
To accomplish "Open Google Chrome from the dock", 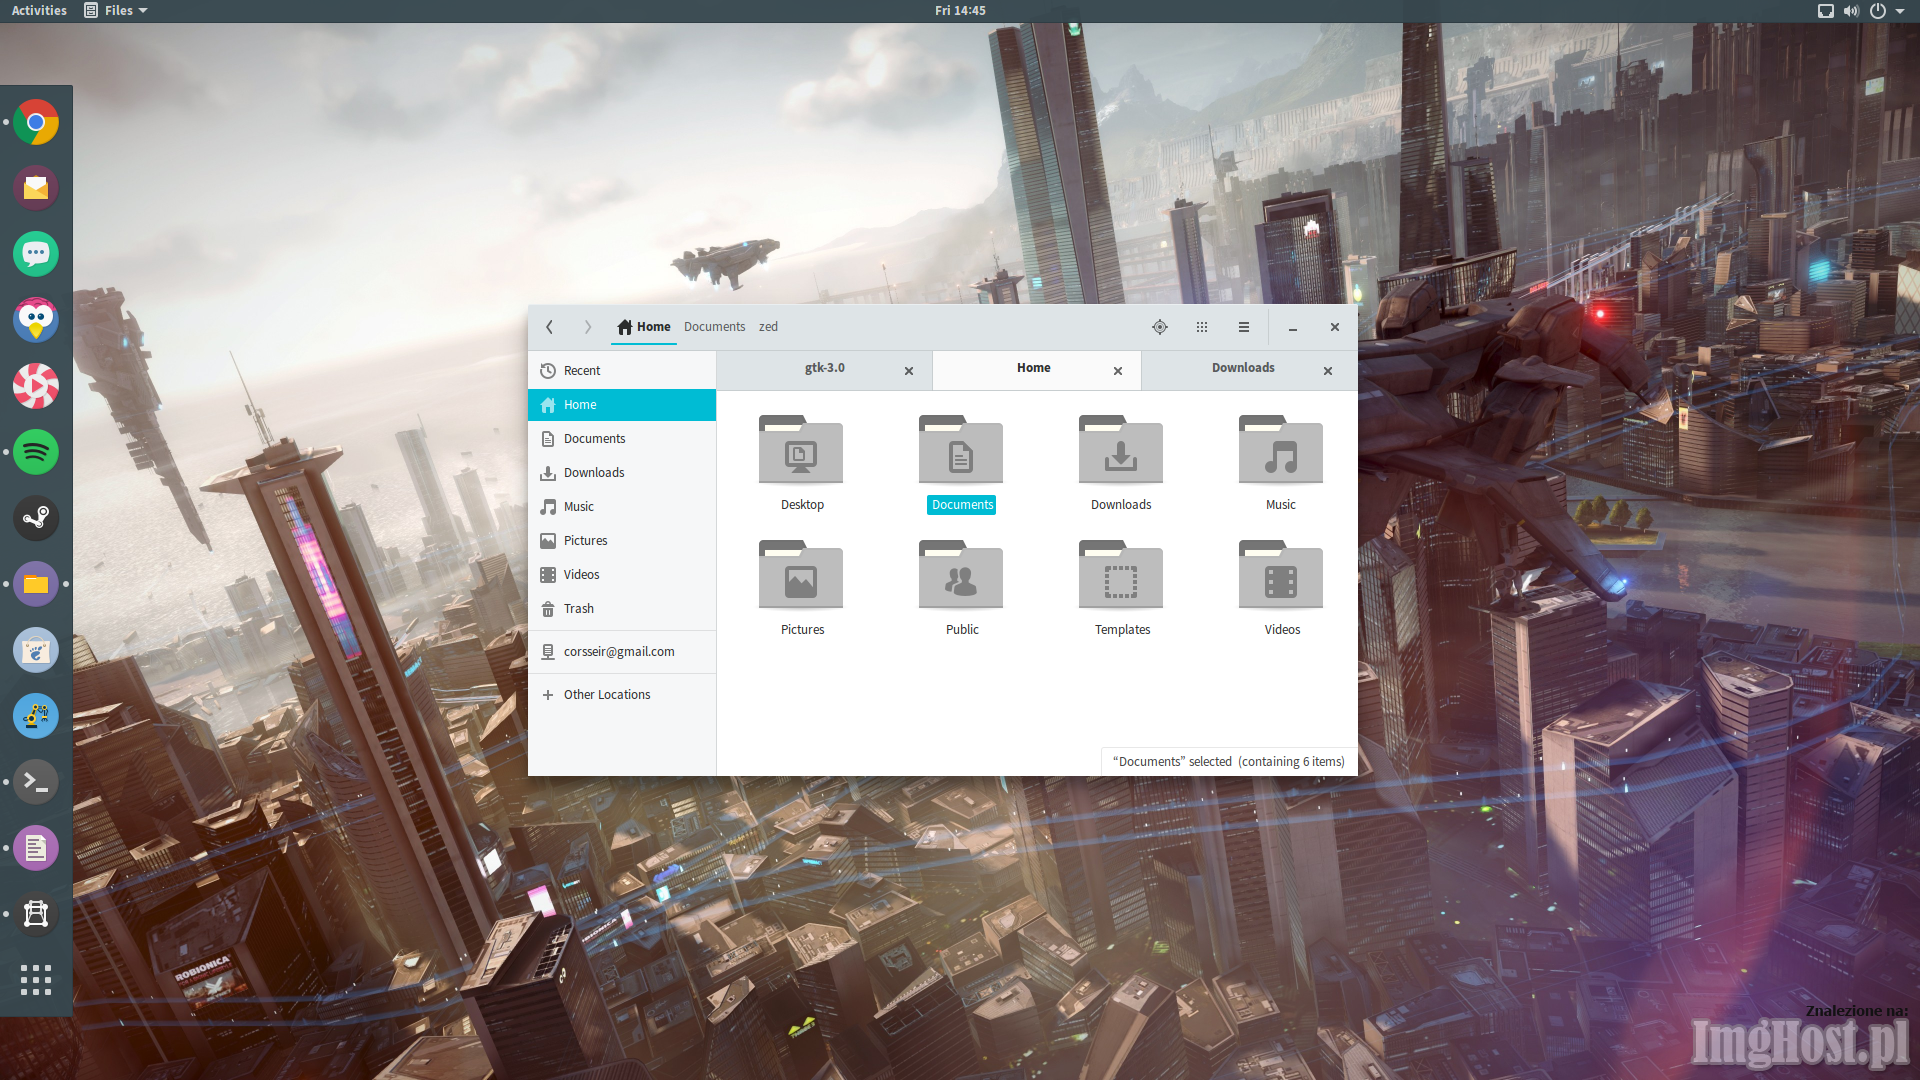I will pyautogui.click(x=36, y=123).
